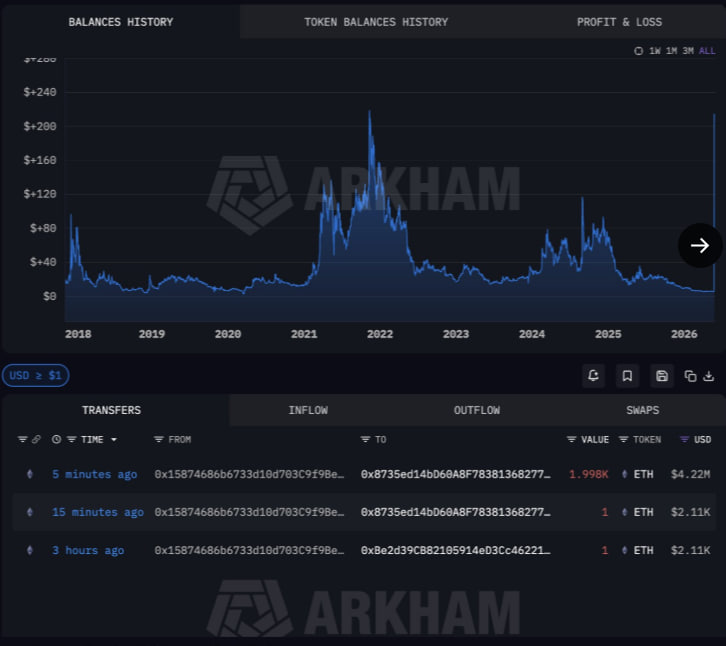Open the FROM column filter icon
The image size is (726, 646).
point(159,439)
